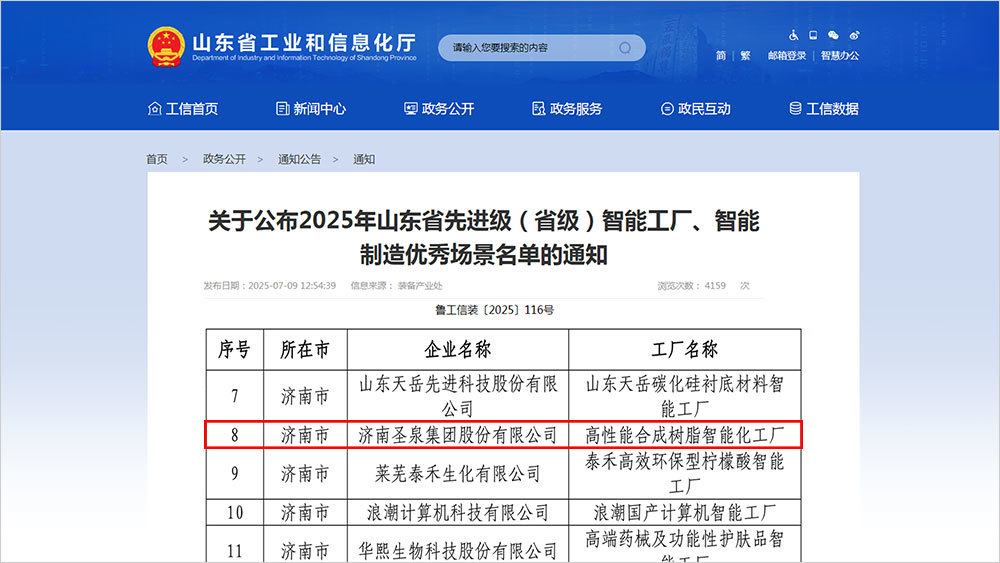
Task: Switch to simplified Chinese (简)
Action: pos(721,56)
